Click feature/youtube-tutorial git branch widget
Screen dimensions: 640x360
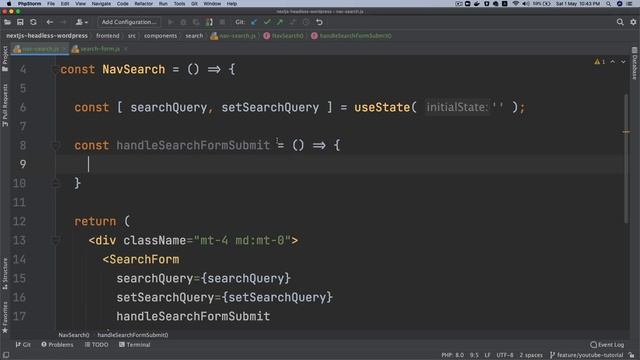point(587,356)
